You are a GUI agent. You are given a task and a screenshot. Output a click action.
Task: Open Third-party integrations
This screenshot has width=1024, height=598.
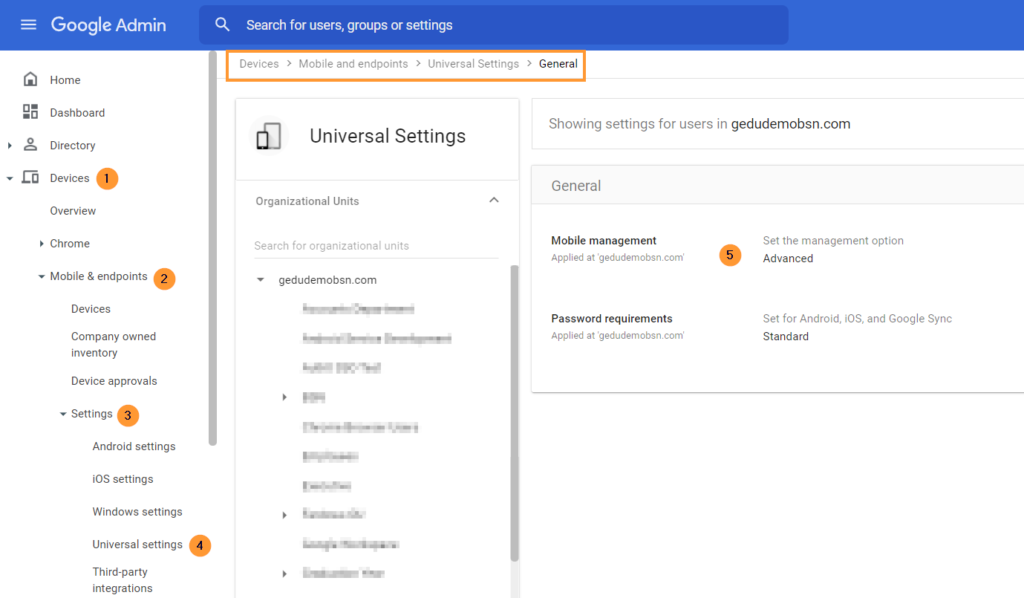122,580
